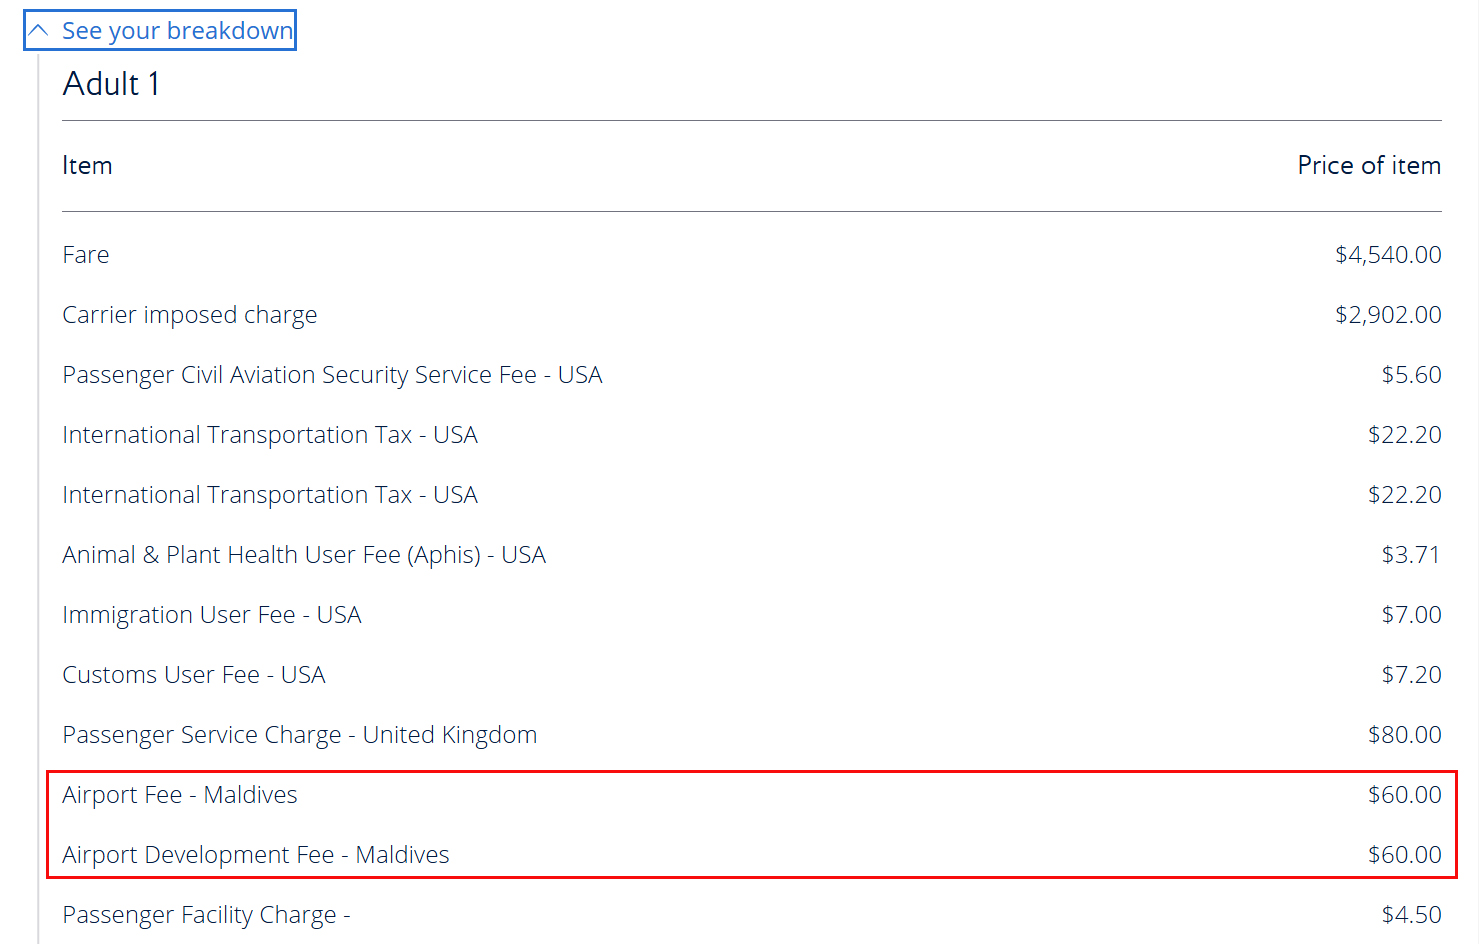Image resolution: width=1479 pixels, height=944 pixels.
Task: Select Airport Development Fee - Maldives
Action: tap(256, 855)
